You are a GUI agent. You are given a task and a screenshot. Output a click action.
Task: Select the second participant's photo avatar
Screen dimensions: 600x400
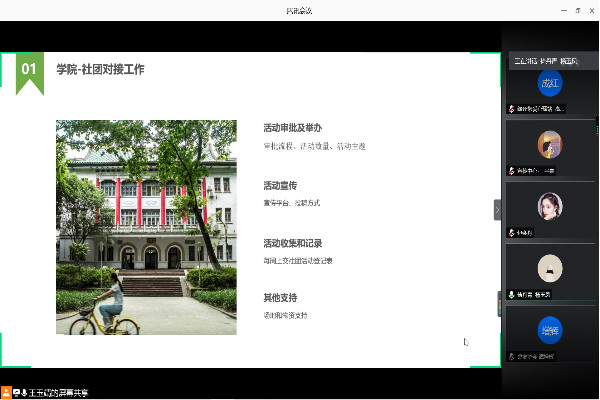549,144
